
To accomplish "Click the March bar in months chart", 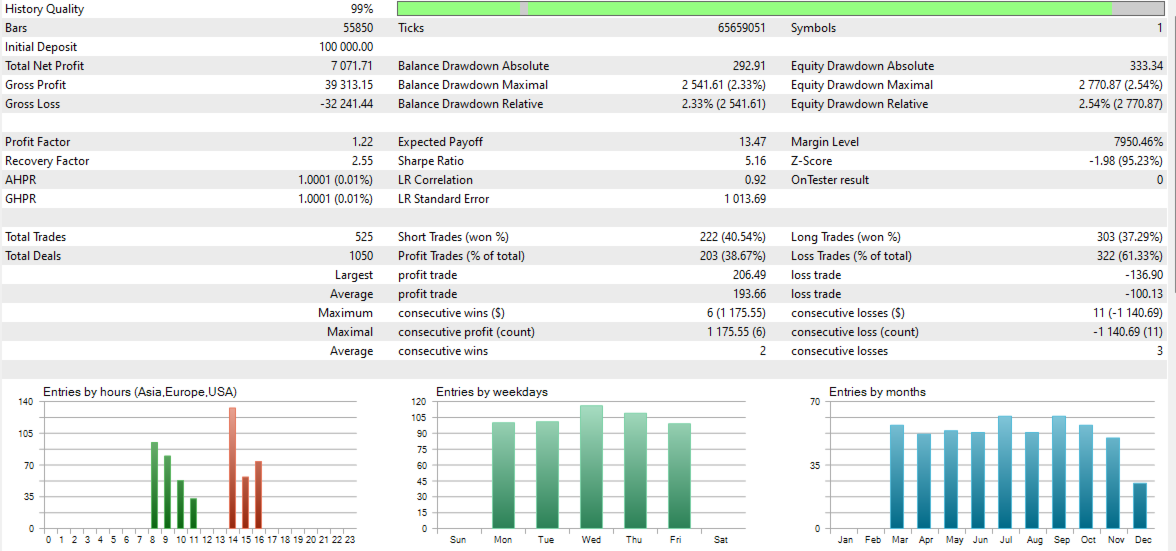I will coord(897,477).
